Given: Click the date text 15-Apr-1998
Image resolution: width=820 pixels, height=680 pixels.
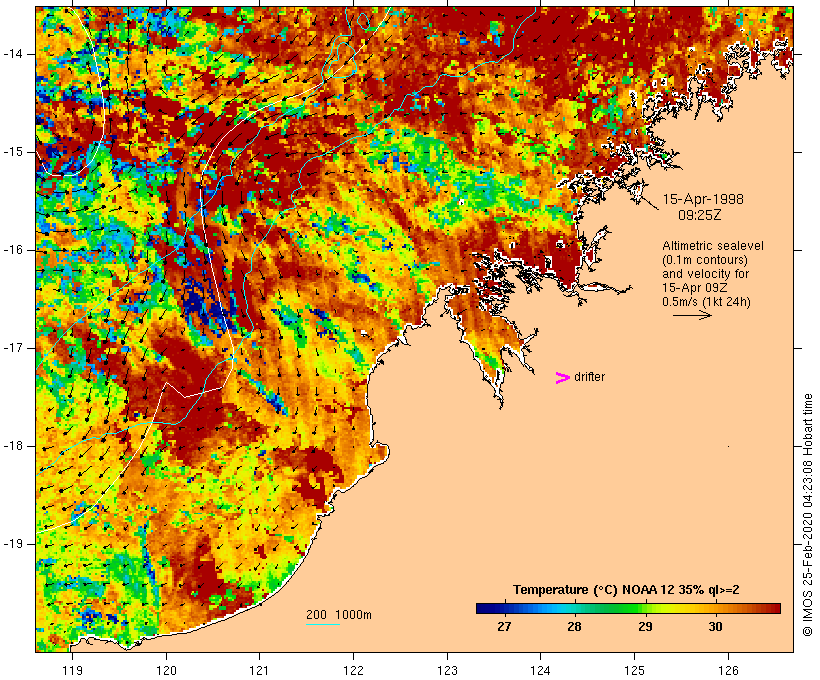Looking at the screenshot, I should pyautogui.click(x=703, y=199).
